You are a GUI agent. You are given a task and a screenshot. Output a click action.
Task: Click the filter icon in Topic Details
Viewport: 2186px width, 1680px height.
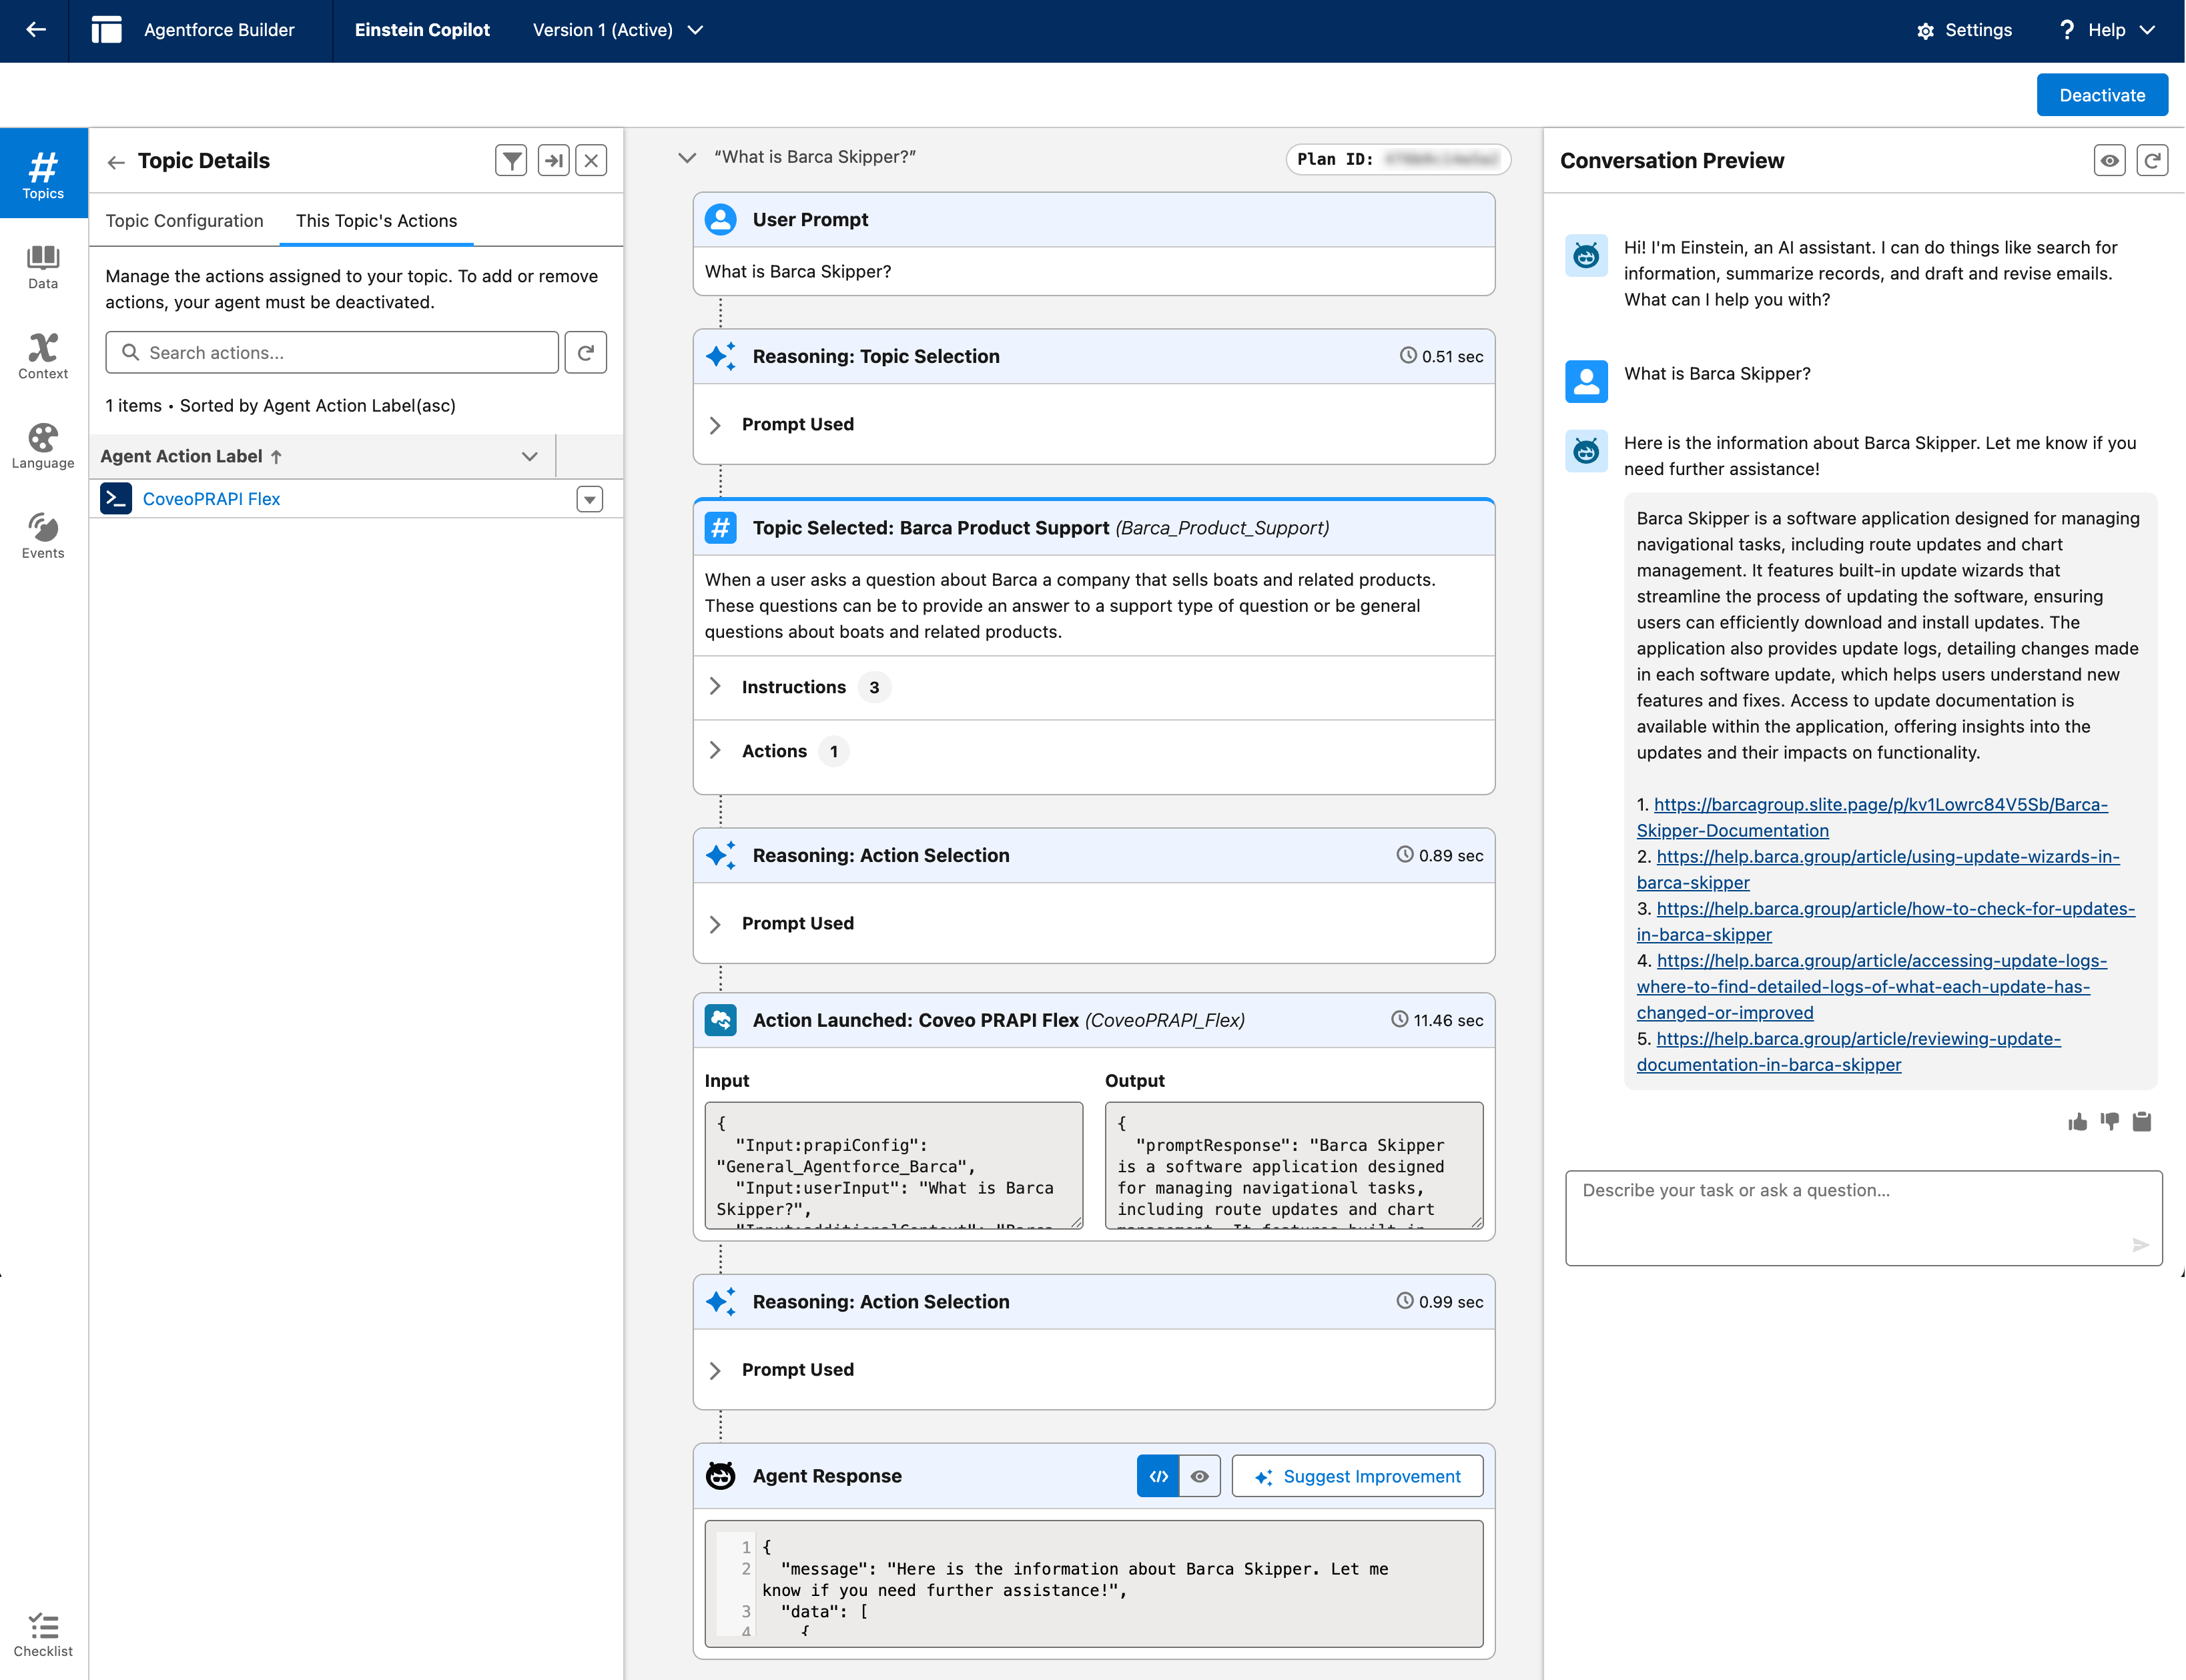click(511, 160)
